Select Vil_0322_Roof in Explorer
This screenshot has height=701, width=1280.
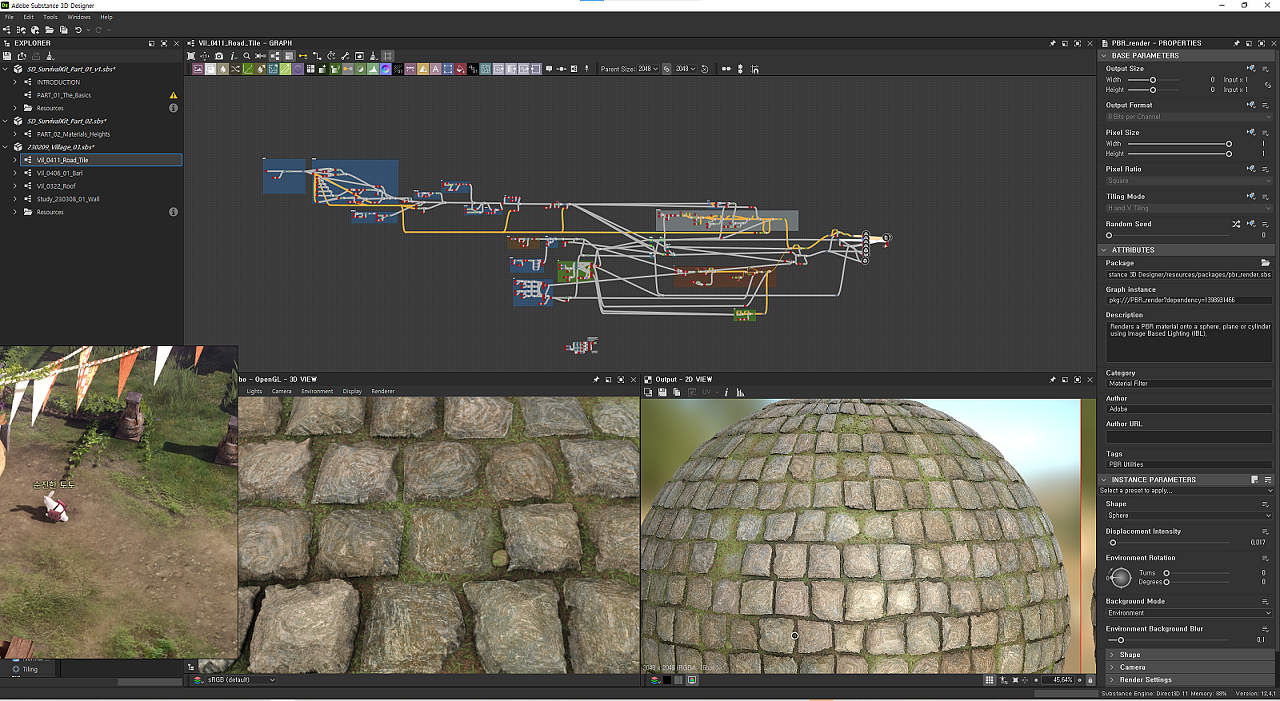click(x=56, y=186)
